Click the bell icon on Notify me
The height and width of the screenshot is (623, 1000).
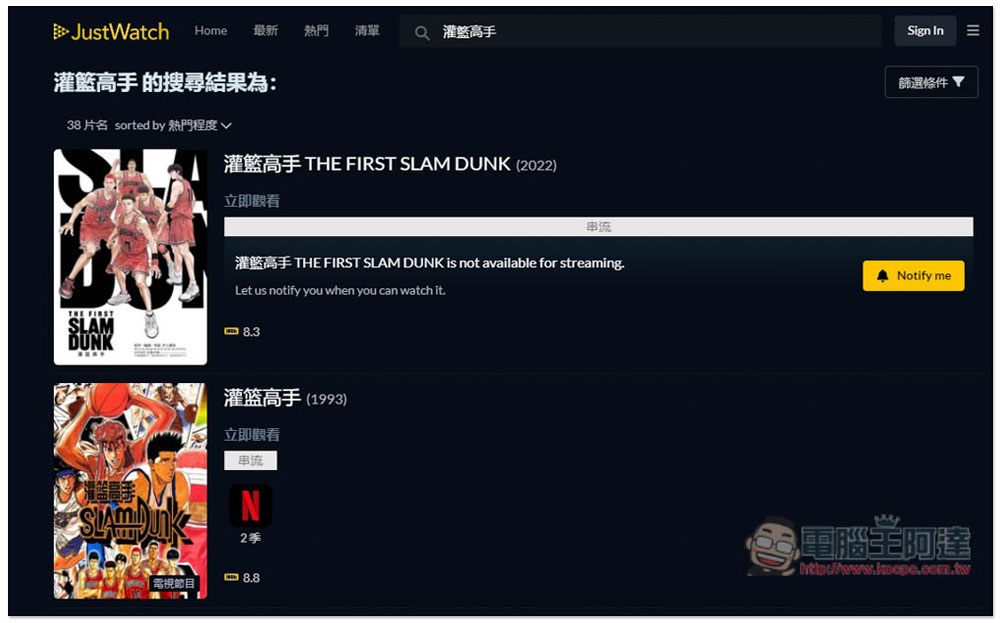(882, 275)
